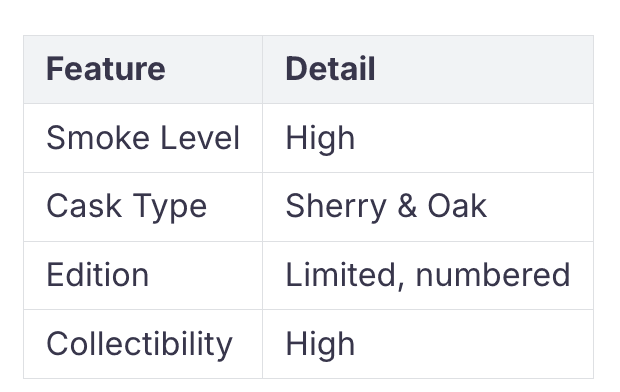Click the word Oak in the table

pyautogui.click(x=457, y=206)
